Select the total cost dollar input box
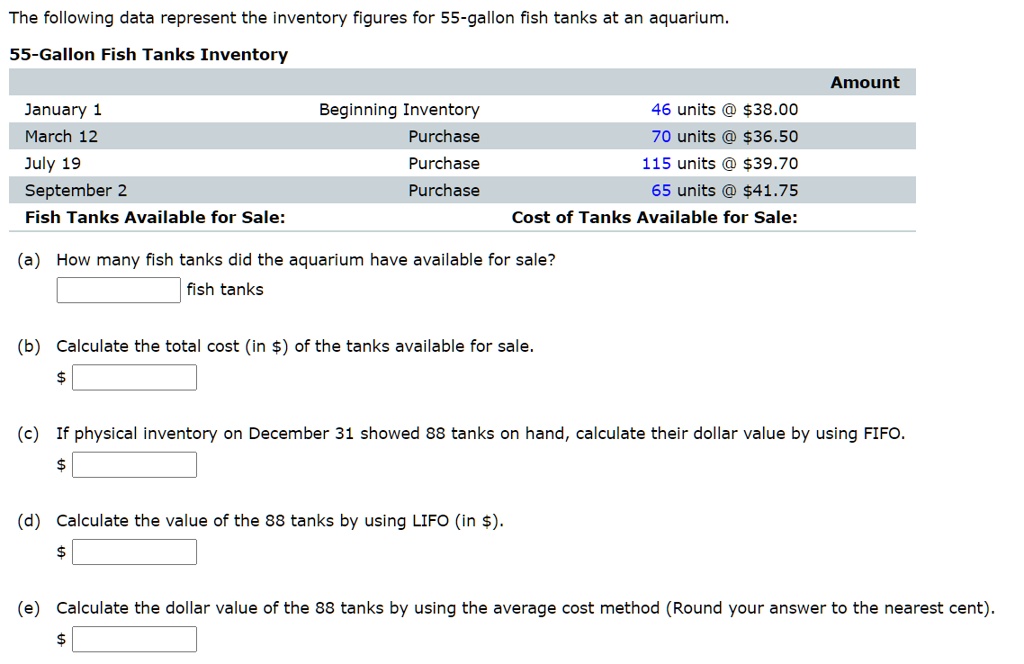This screenshot has height=664, width=1024. coord(134,377)
